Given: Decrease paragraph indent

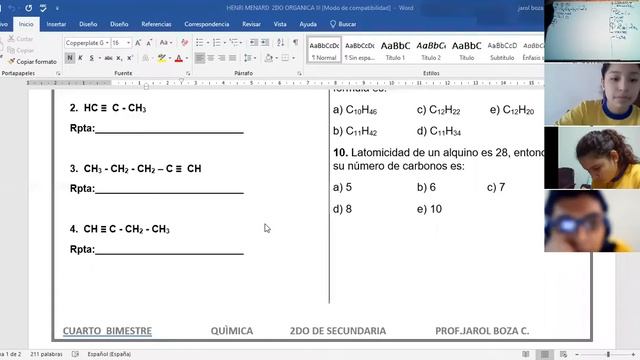Looking at the screenshot, I should pos(253,43).
